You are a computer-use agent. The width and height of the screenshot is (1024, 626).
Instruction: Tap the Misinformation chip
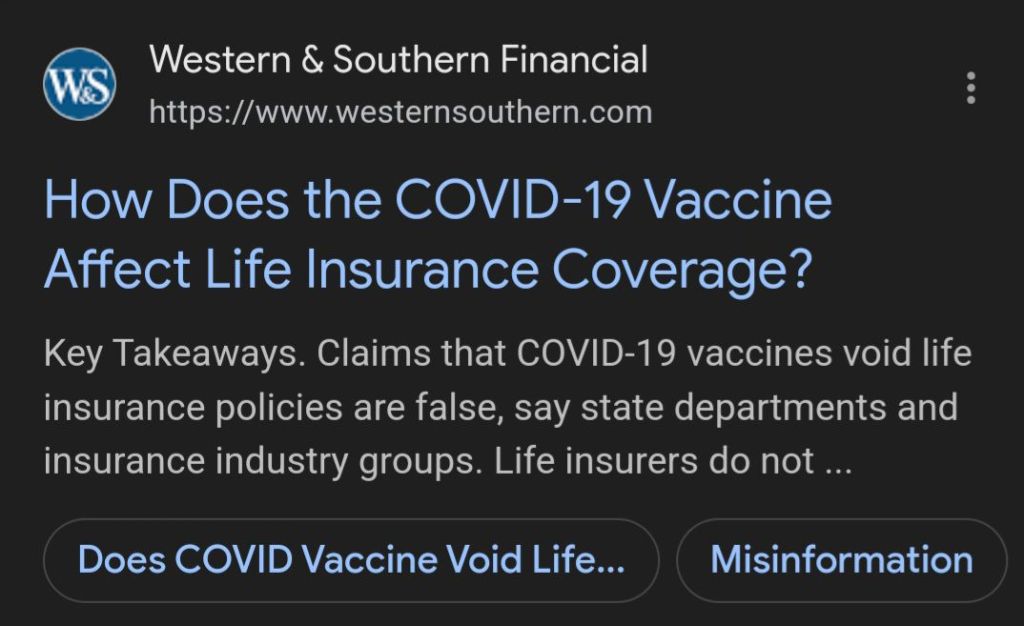[841, 560]
